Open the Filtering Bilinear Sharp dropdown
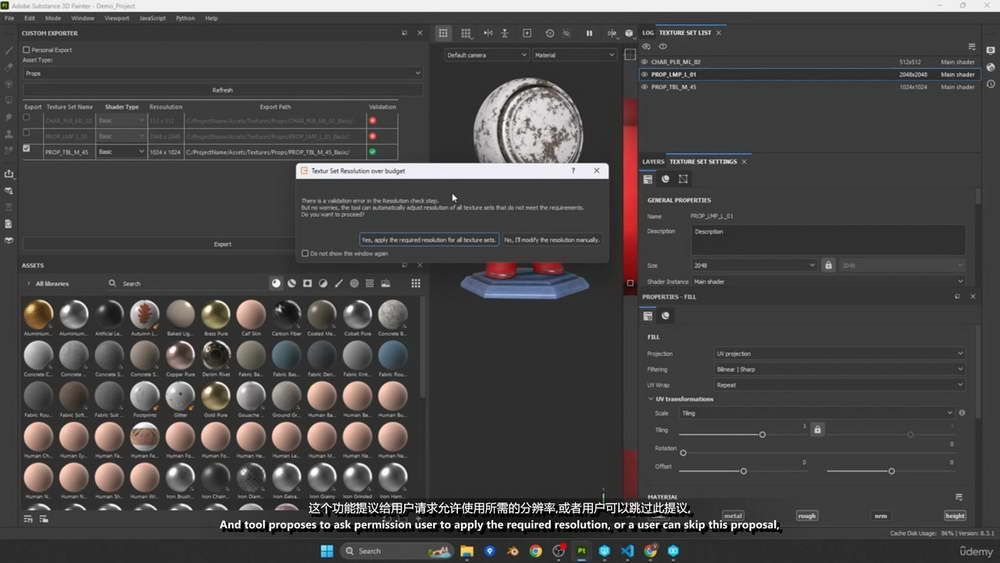Image resolution: width=1000 pixels, height=563 pixels. coord(839,369)
